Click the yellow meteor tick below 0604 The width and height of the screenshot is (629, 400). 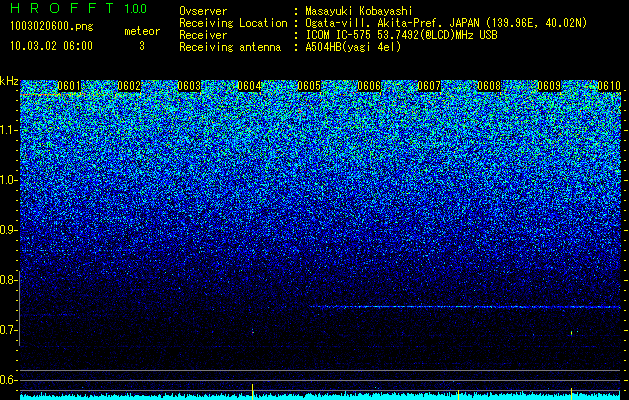click(x=252, y=392)
